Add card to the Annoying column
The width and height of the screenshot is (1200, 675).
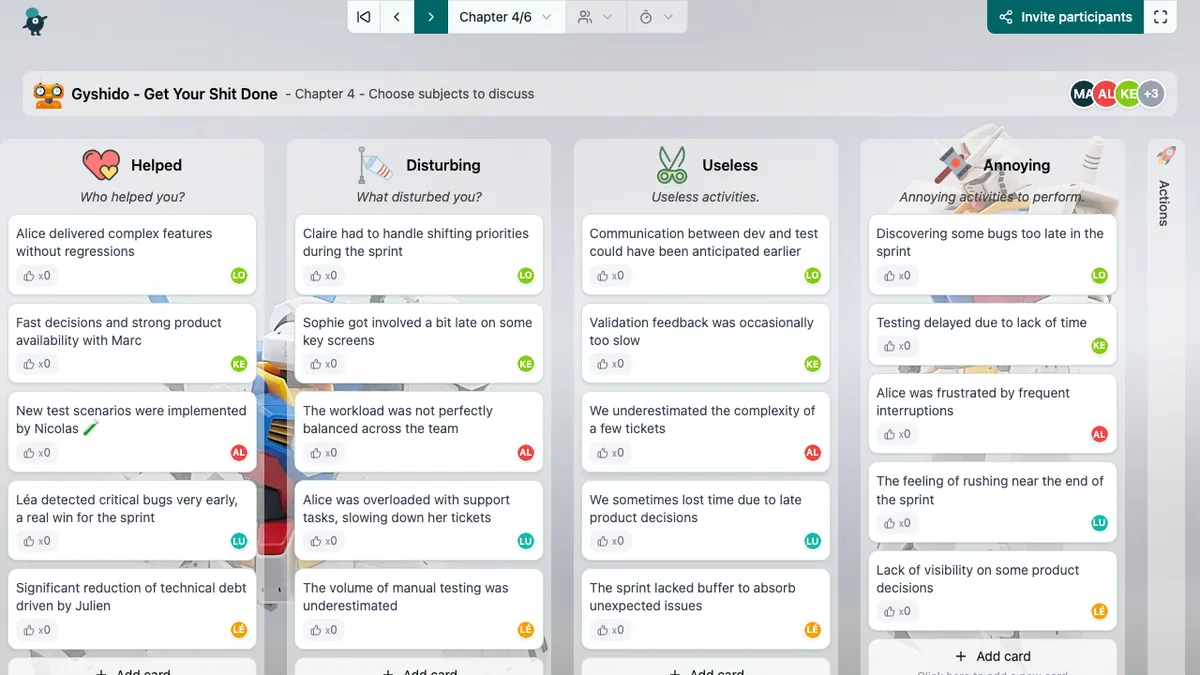pos(992,656)
